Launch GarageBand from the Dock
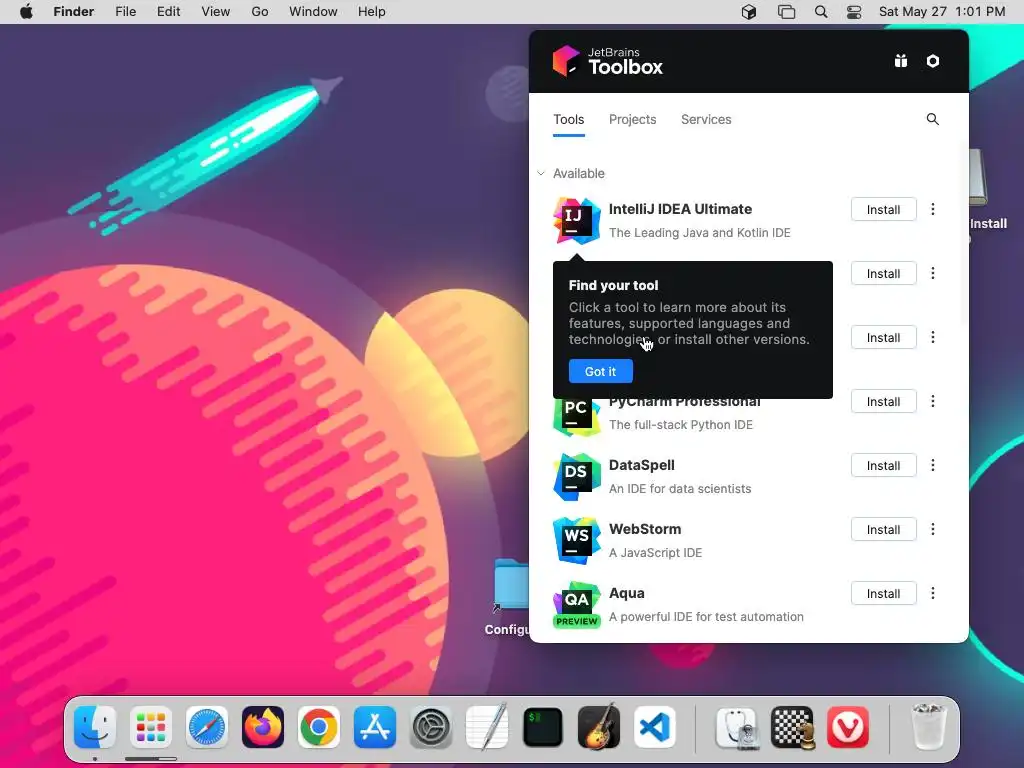The height and width of the screenshot is (768, 1024). coord(599,726)
